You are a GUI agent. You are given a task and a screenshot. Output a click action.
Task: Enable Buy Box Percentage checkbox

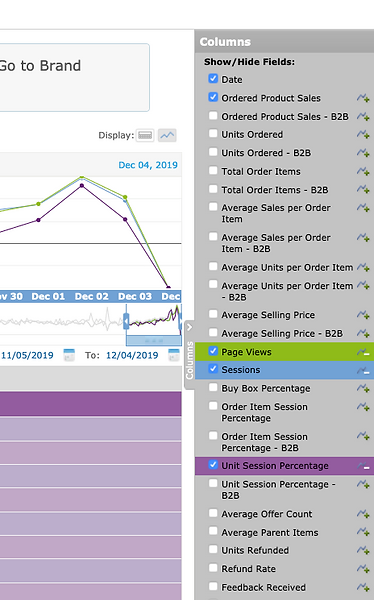[x=213, y=387]
